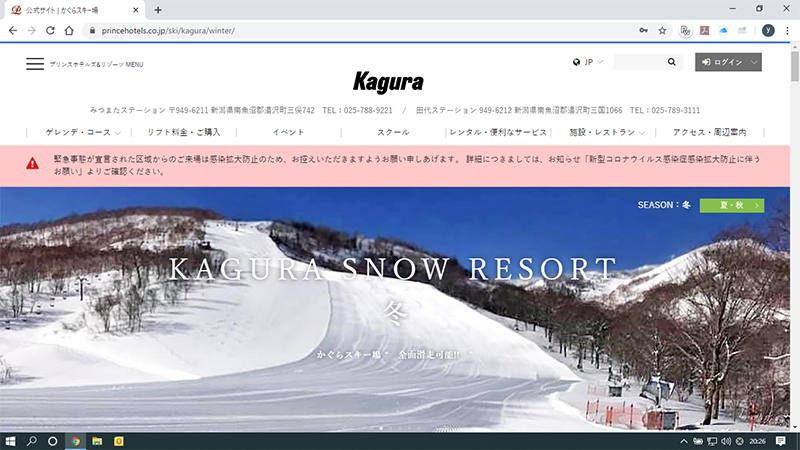
Task: Open the translate extension icon
Action: [685, 31]
